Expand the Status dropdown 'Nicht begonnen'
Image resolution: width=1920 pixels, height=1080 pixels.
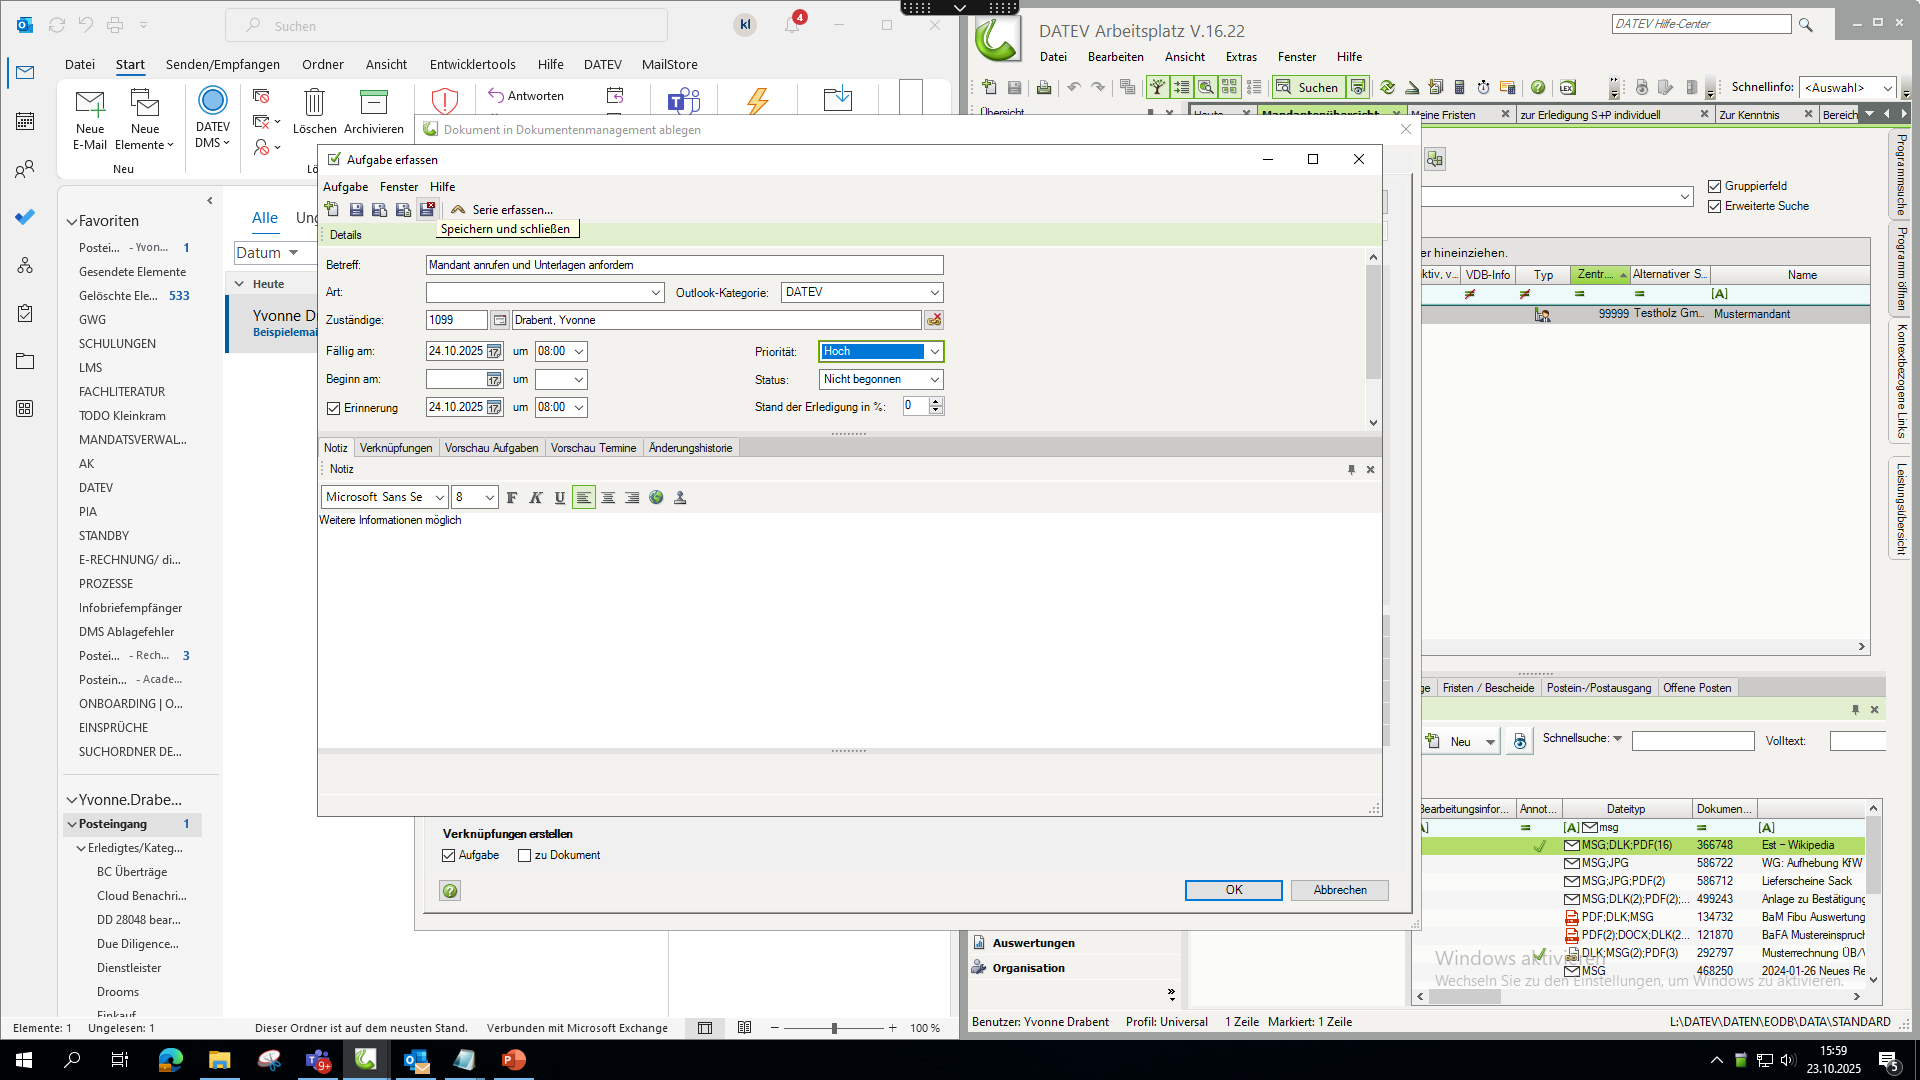[934, 380]
